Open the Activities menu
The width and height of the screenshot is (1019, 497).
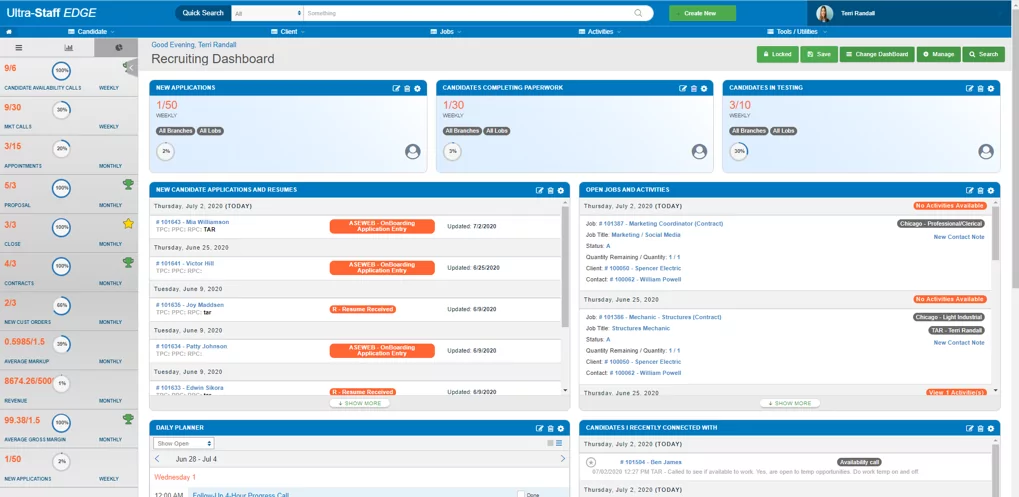click(x=600, y=31)
